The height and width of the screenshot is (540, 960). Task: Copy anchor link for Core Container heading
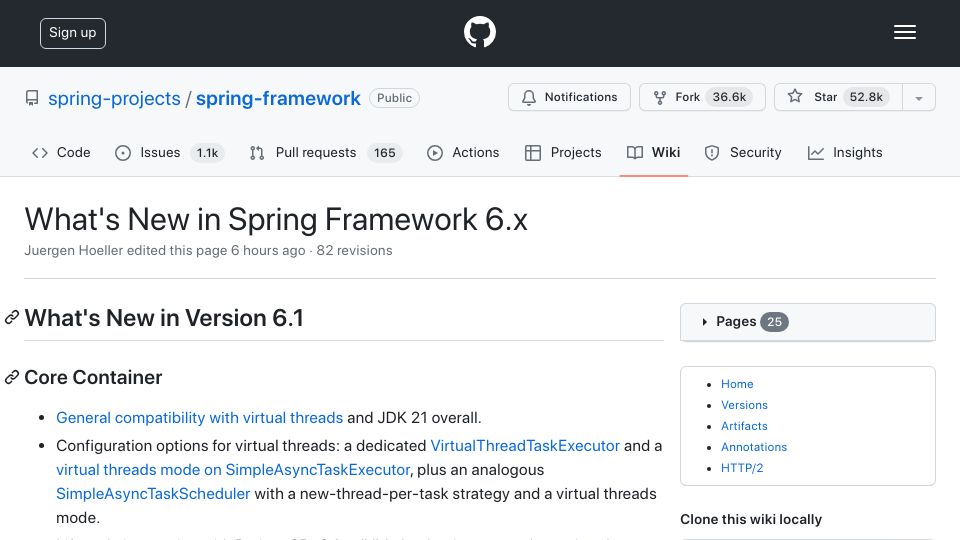(x=12, y=377)
